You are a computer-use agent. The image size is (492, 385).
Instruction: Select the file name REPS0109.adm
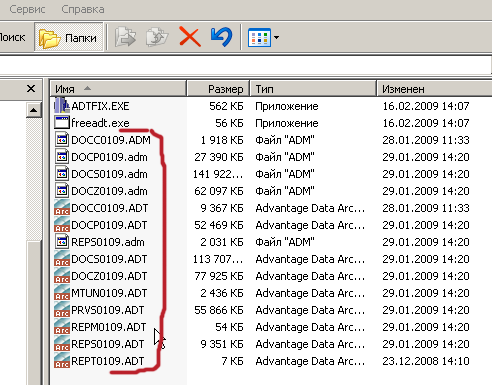[x=108, y=242]
